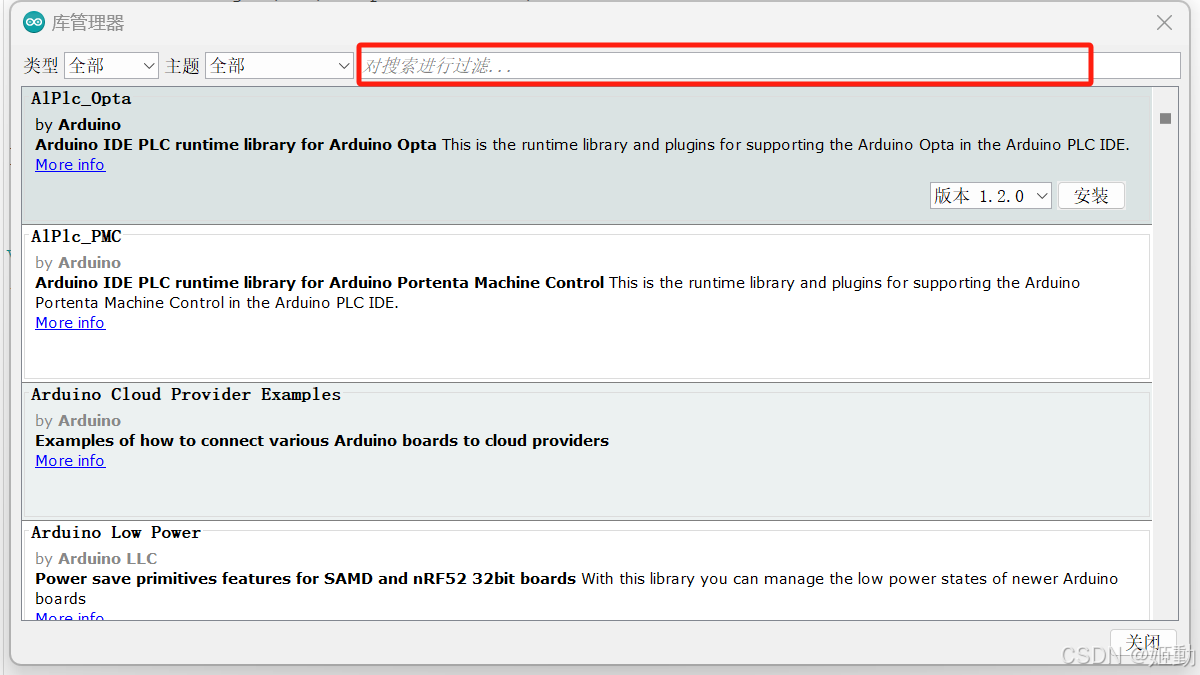Select Arduino Cloud Provider Examples title

pyautogui.click(x=186, y=395)
